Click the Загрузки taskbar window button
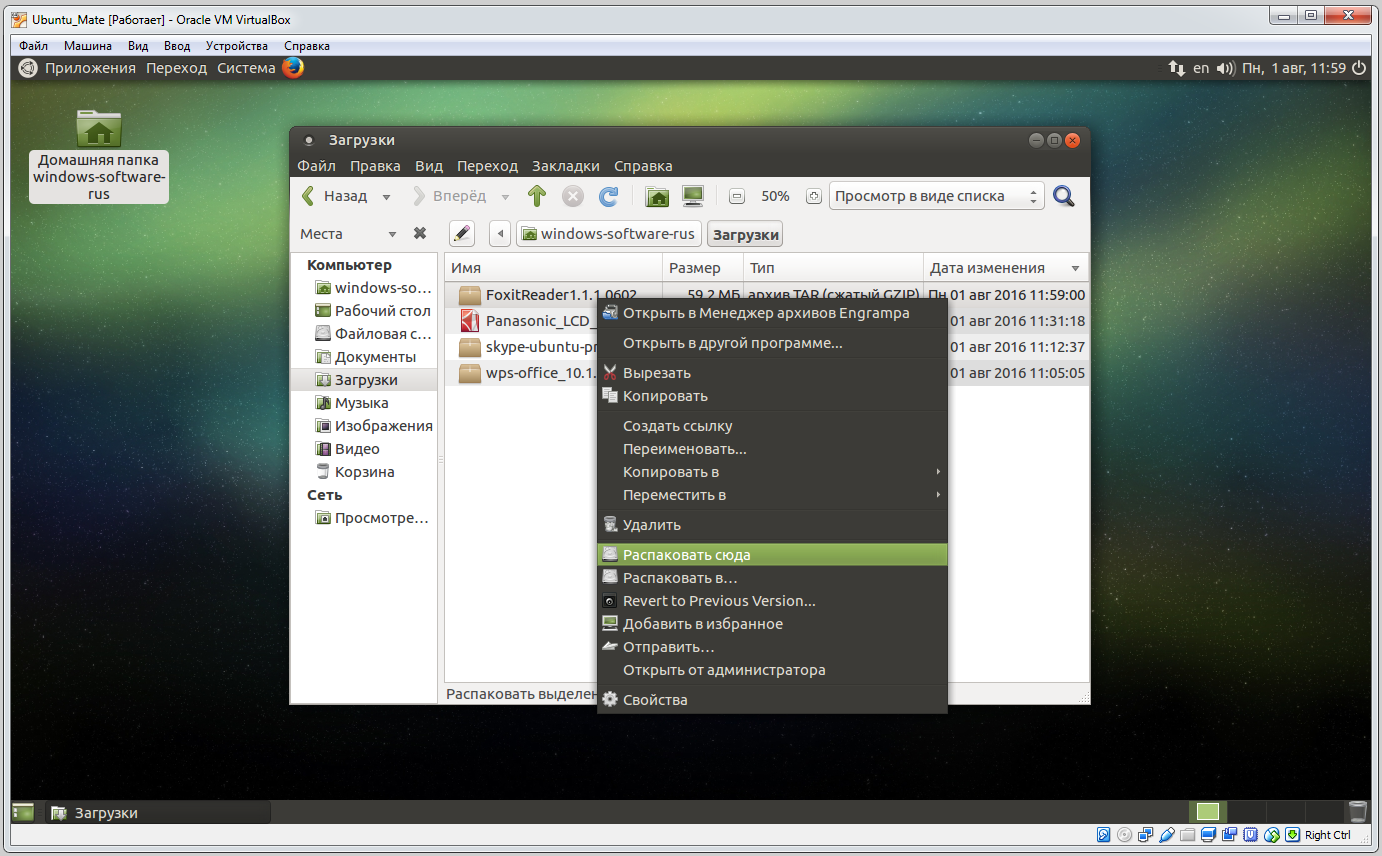This screenshot has height=856, width=1382. pyautogui.click(x=107, y=812)
